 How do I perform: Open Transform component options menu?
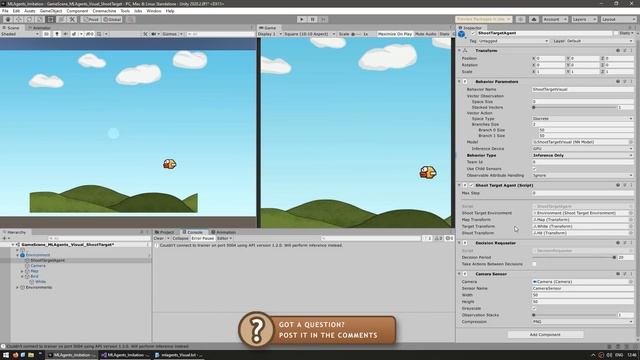[x=631, y=51]
